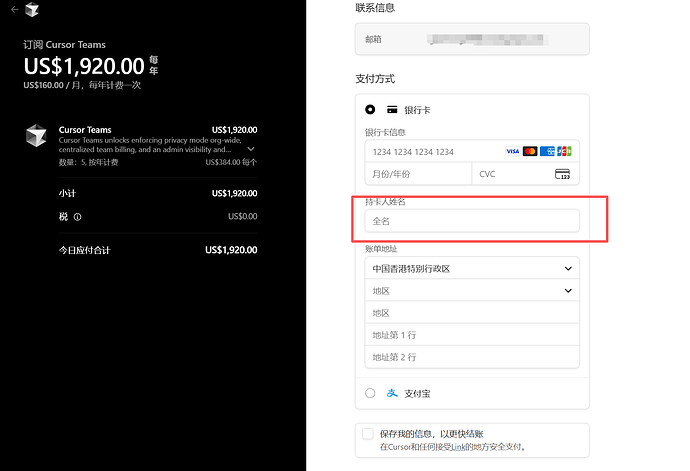Expand the Cursor Teams description chevron
The height and width of the screenshot is (471, 690).
pos(251,149)
